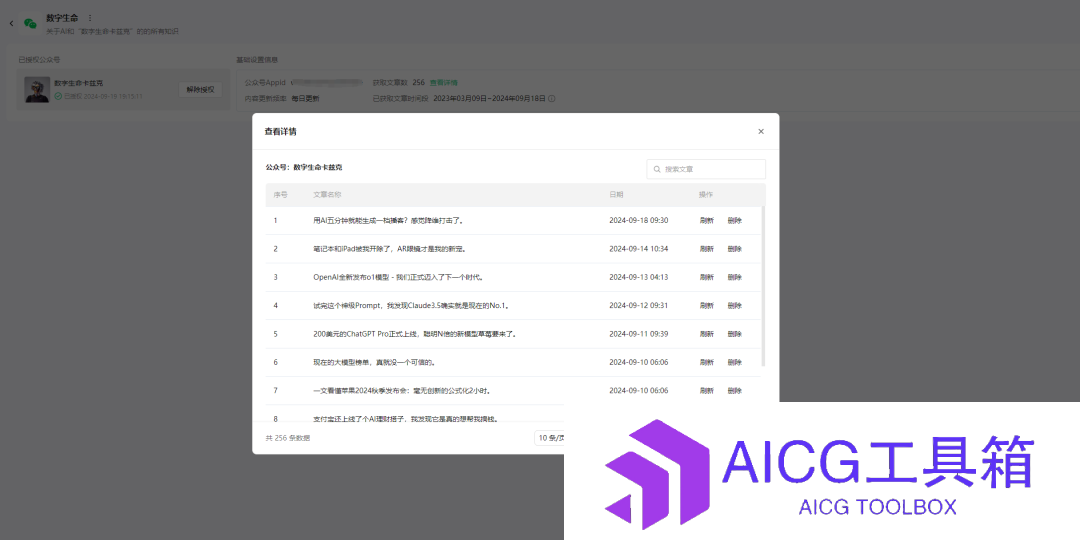Click the date 2024-09-12 09:31
The width and height of the screenshot is (1080, 540).
638,305
